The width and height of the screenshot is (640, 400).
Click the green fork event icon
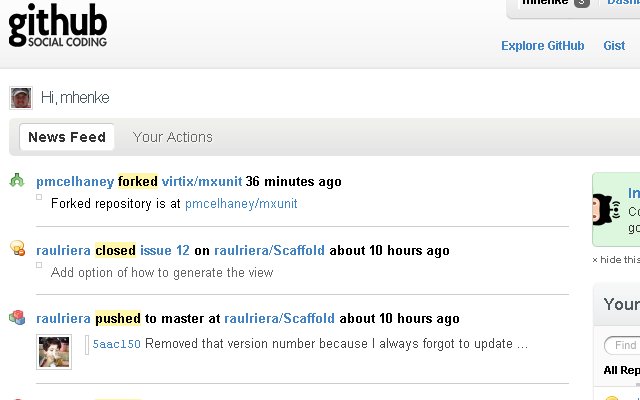click(17, 180)
